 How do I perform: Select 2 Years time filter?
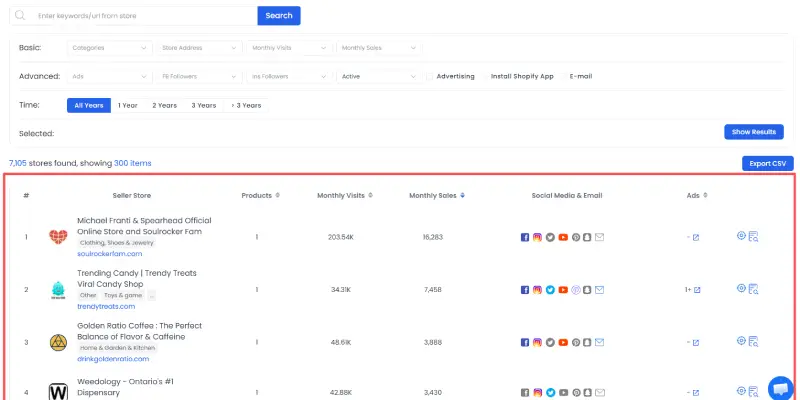point(164,106)
